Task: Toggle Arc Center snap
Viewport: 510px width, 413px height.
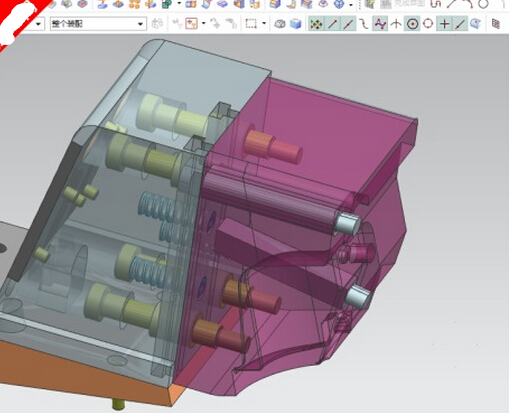Action: [x=413, y=24]
